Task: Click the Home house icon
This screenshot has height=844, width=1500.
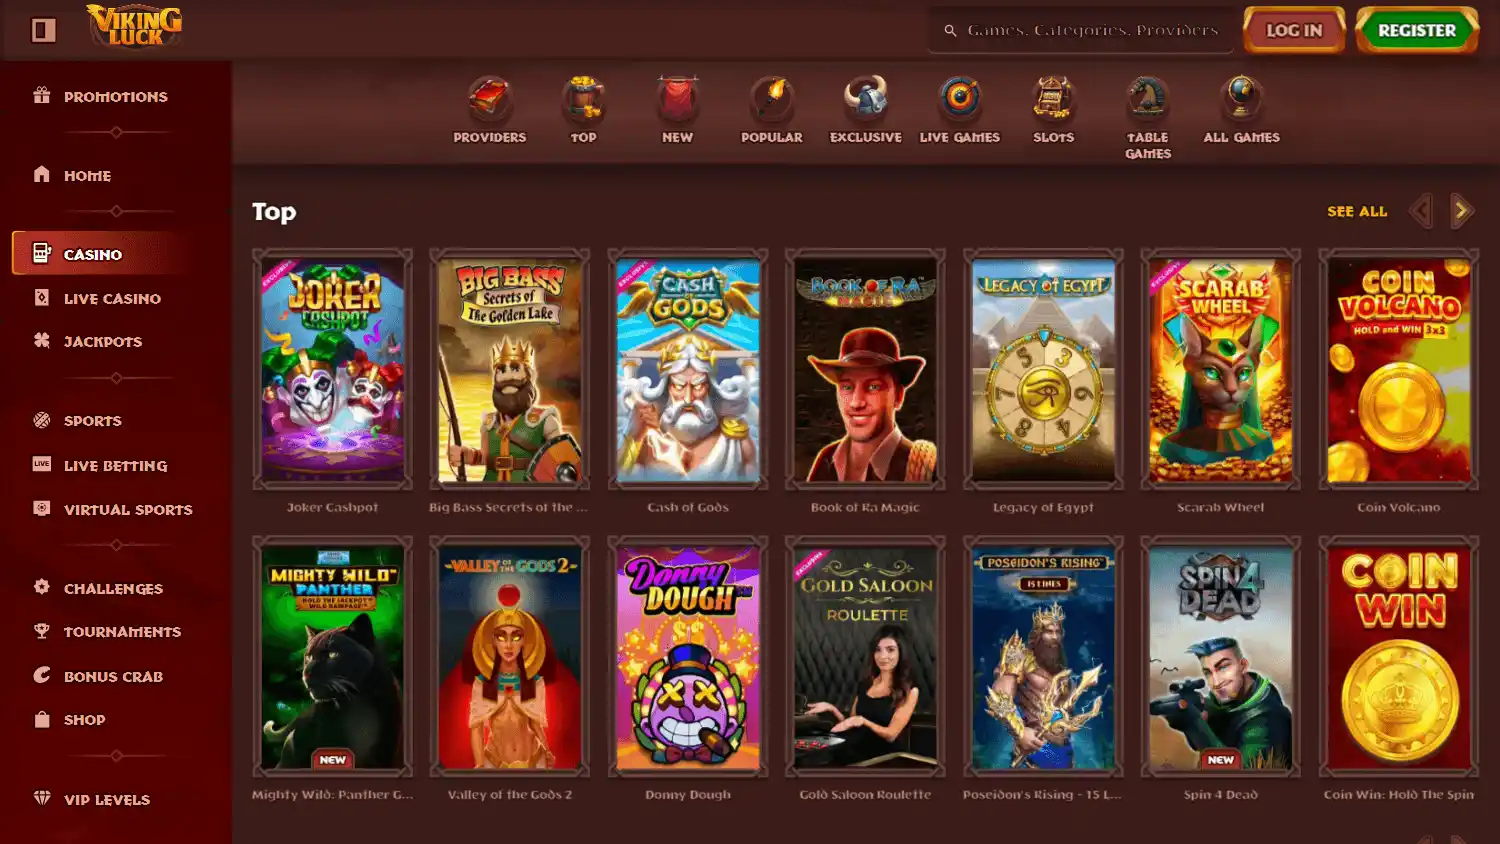Action: tap(41, 174)
